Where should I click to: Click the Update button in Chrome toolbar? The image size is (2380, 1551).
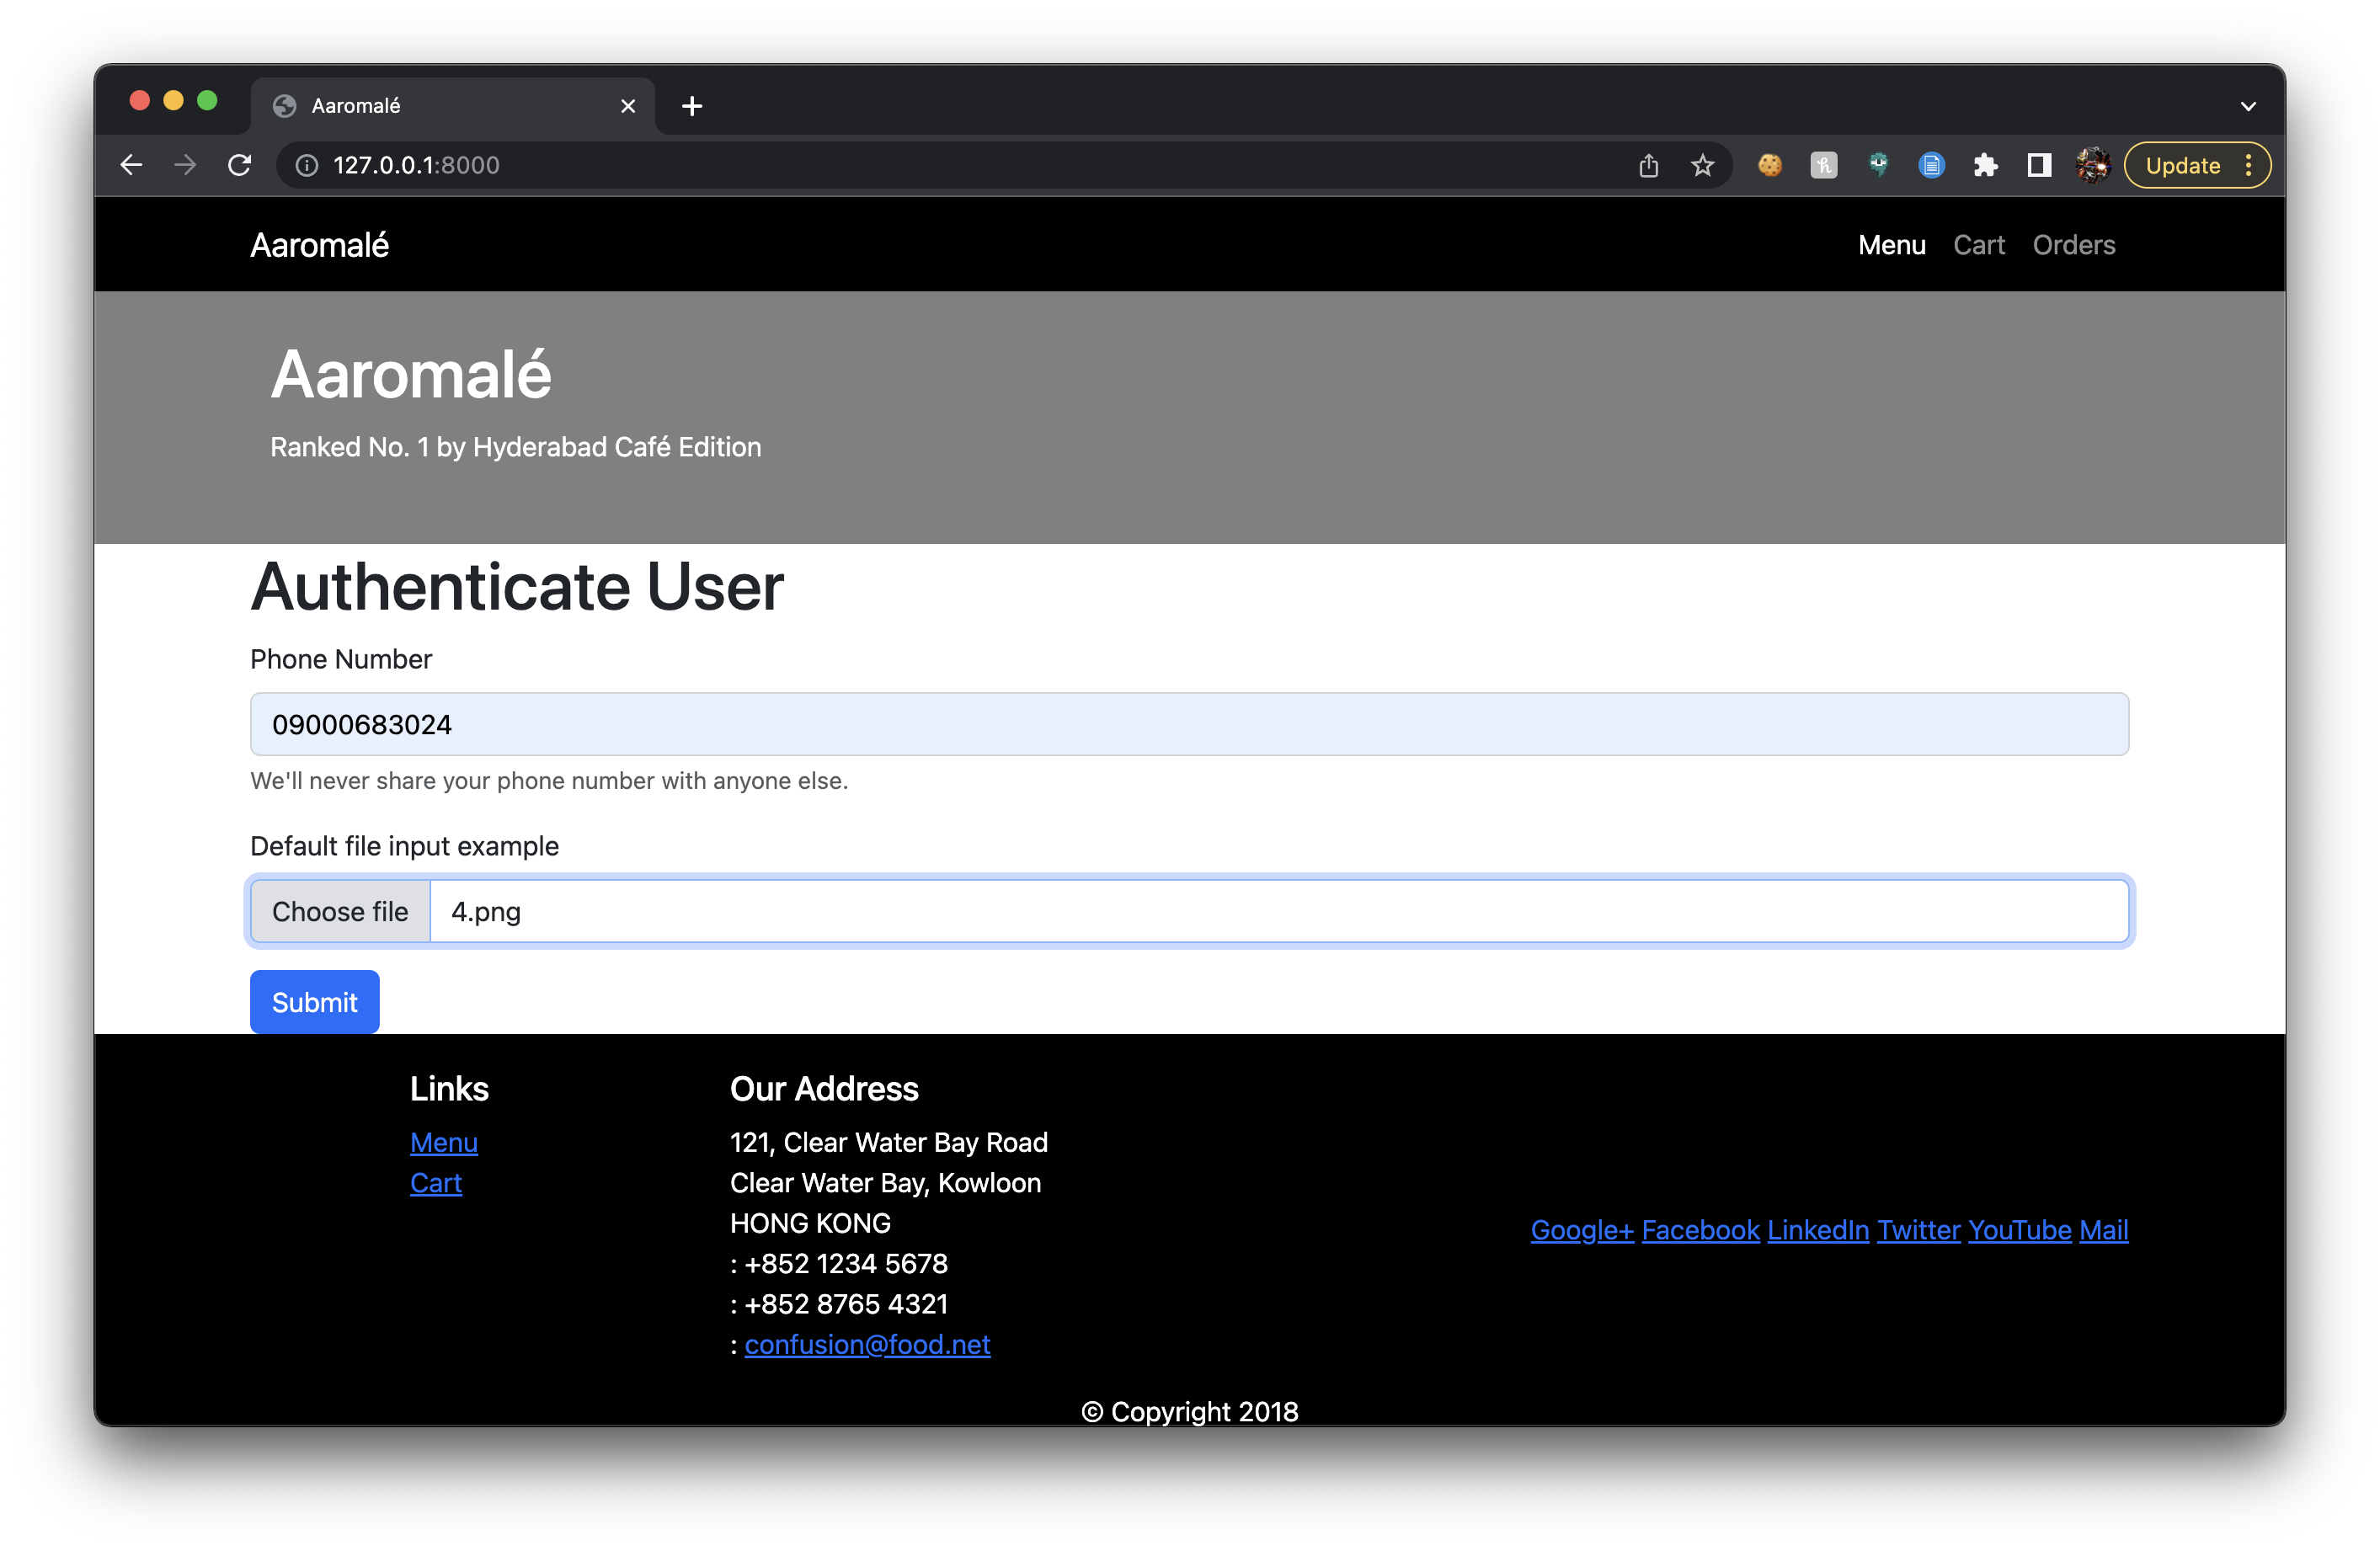coord(2183,165)
